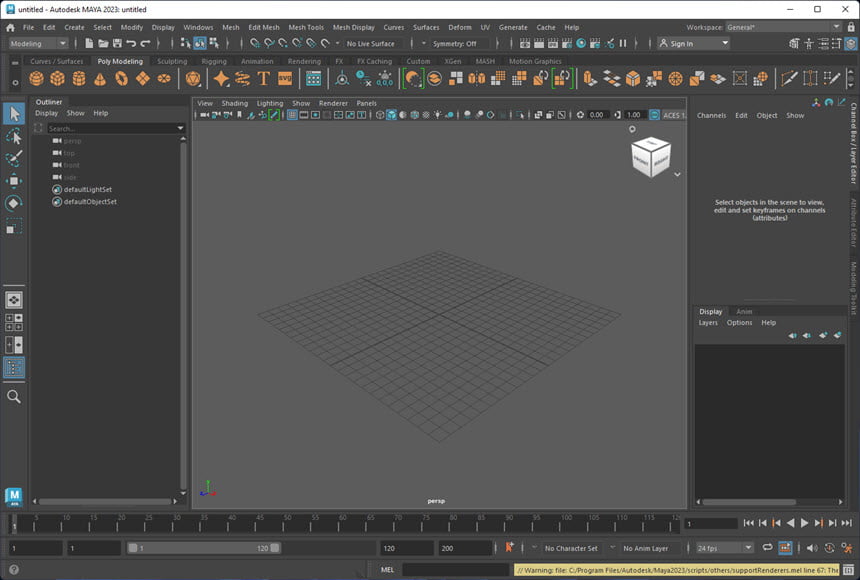Click the playback range slider bar
The image size is (860, 580).
(203, 548)
